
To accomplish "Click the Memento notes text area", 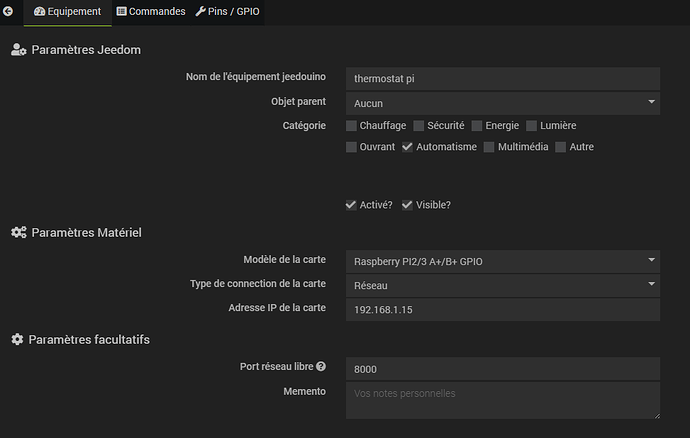I will [502, 400].
